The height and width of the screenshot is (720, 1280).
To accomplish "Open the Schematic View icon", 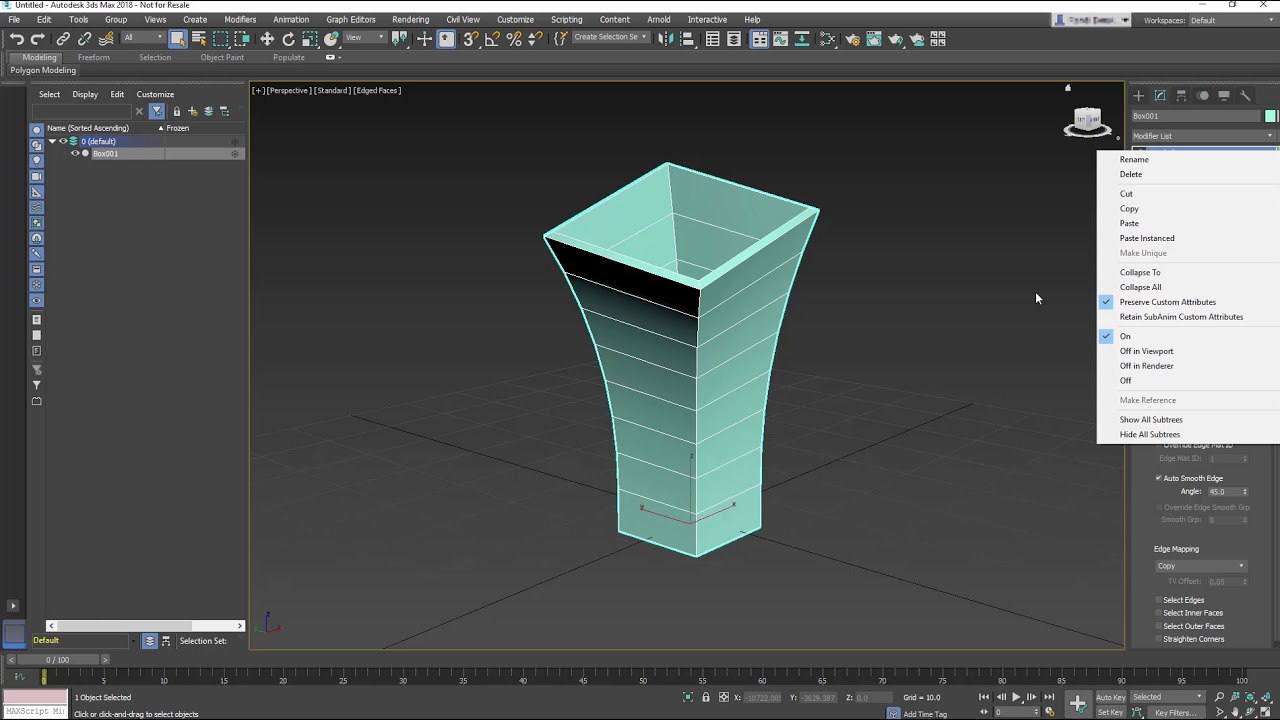I will tap(827, 39).
